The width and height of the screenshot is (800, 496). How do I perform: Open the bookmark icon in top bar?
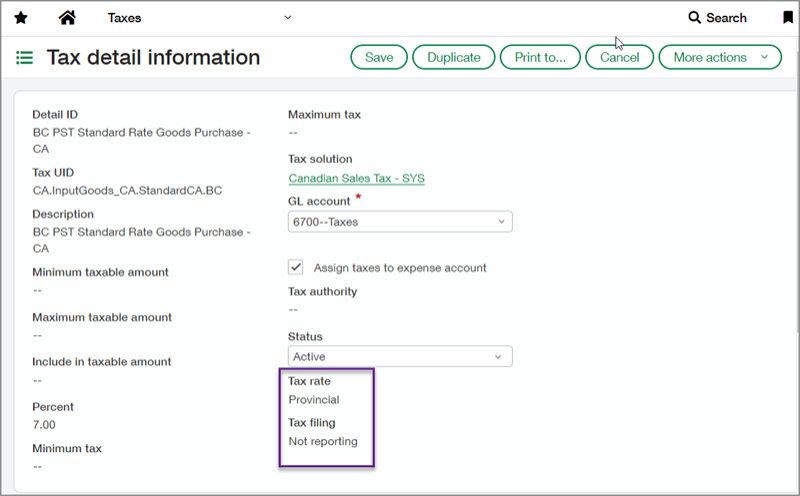click(788, 18)
